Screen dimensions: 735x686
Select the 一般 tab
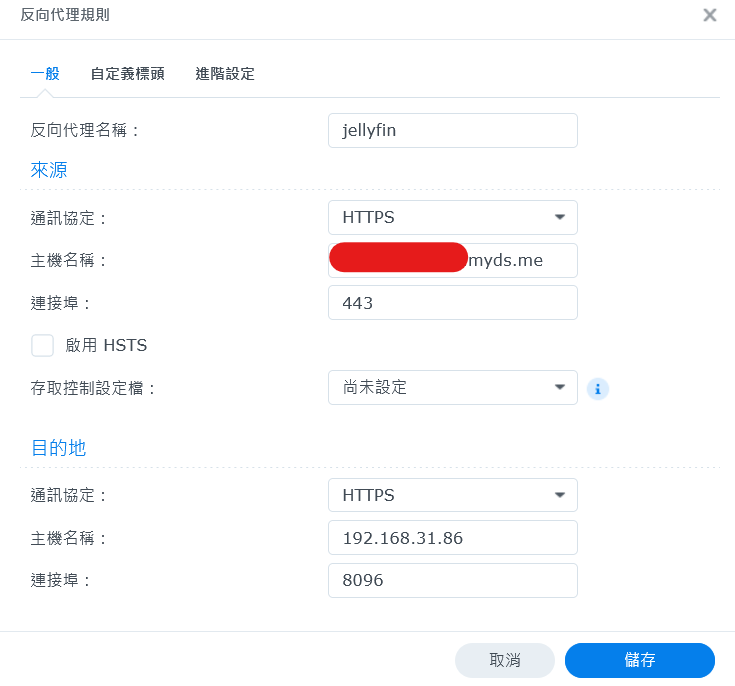(x=45, y=74)
